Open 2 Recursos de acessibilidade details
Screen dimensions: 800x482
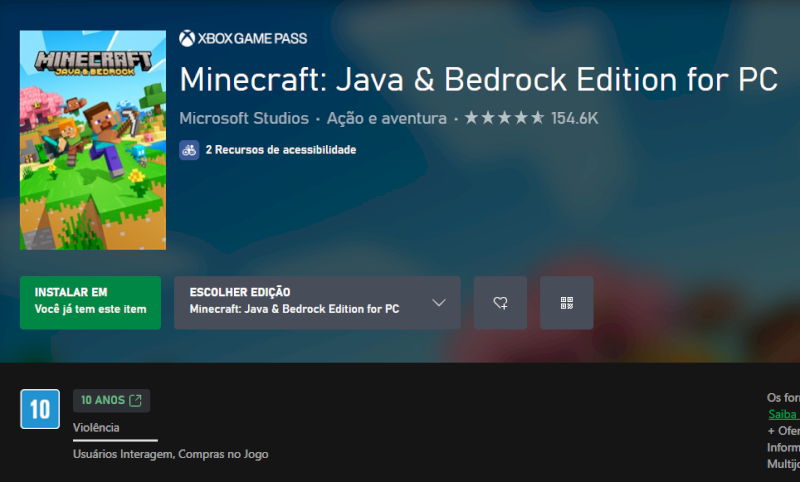click(x=281, y=150)
